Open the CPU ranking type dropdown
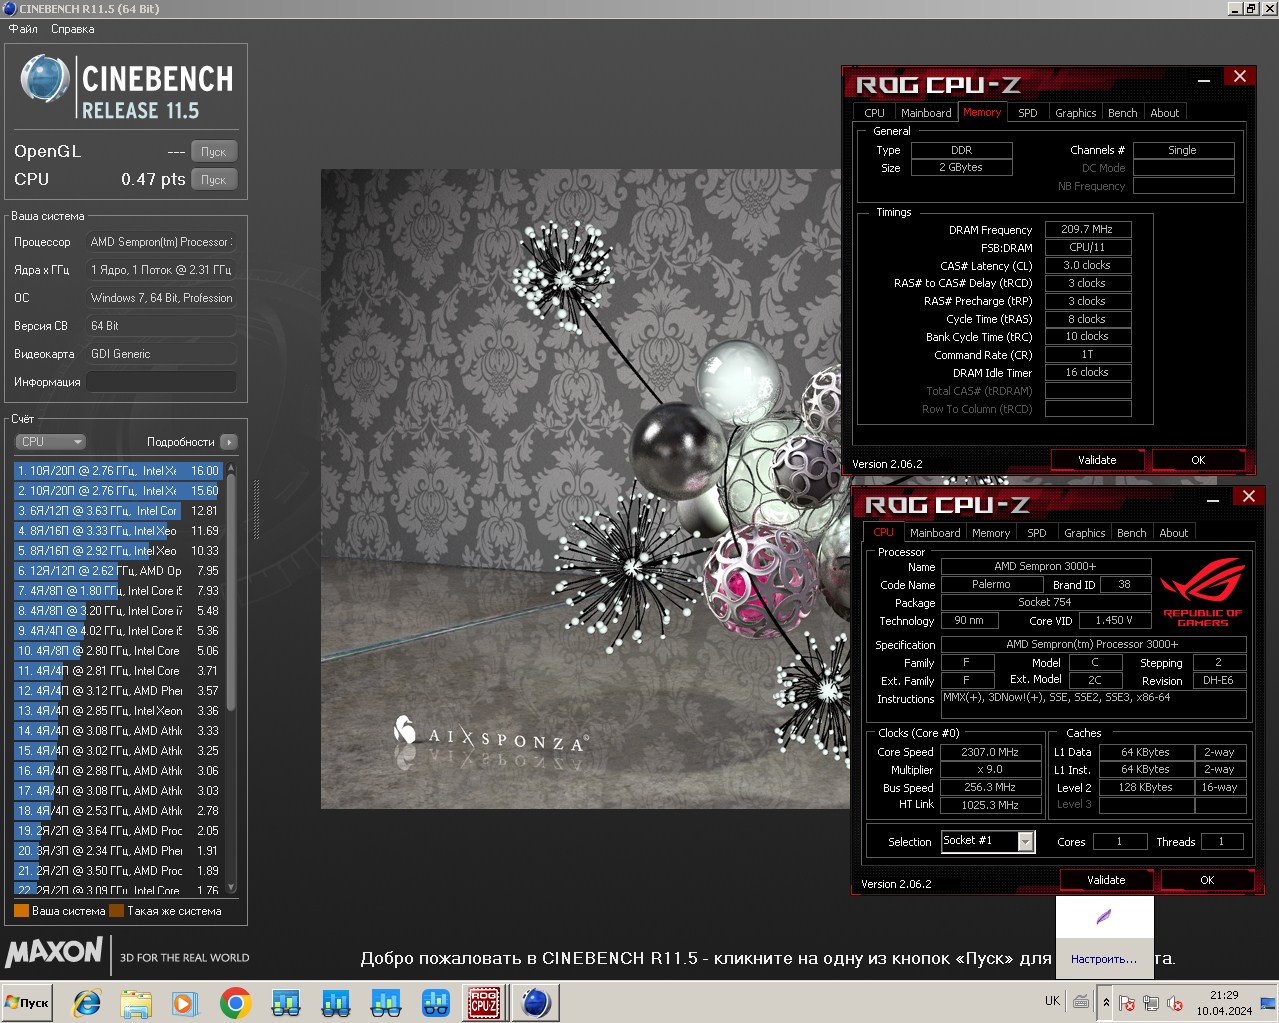 click(51, 442)
